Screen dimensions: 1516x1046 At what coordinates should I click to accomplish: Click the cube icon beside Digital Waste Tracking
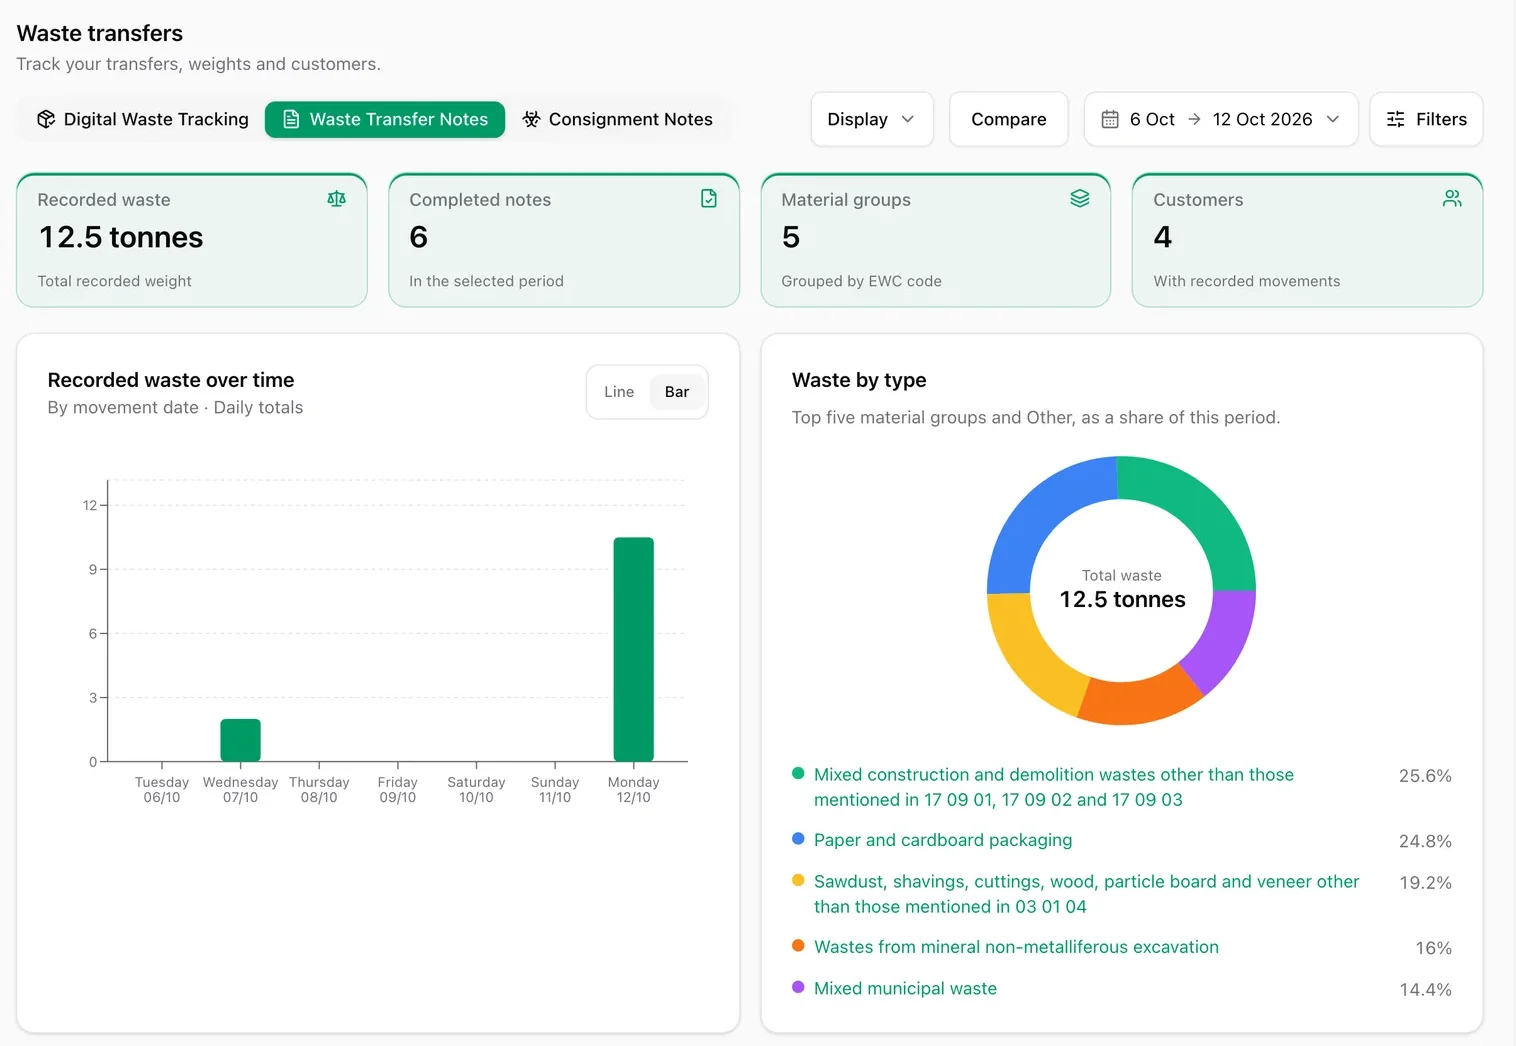click(x=46, y=119)
